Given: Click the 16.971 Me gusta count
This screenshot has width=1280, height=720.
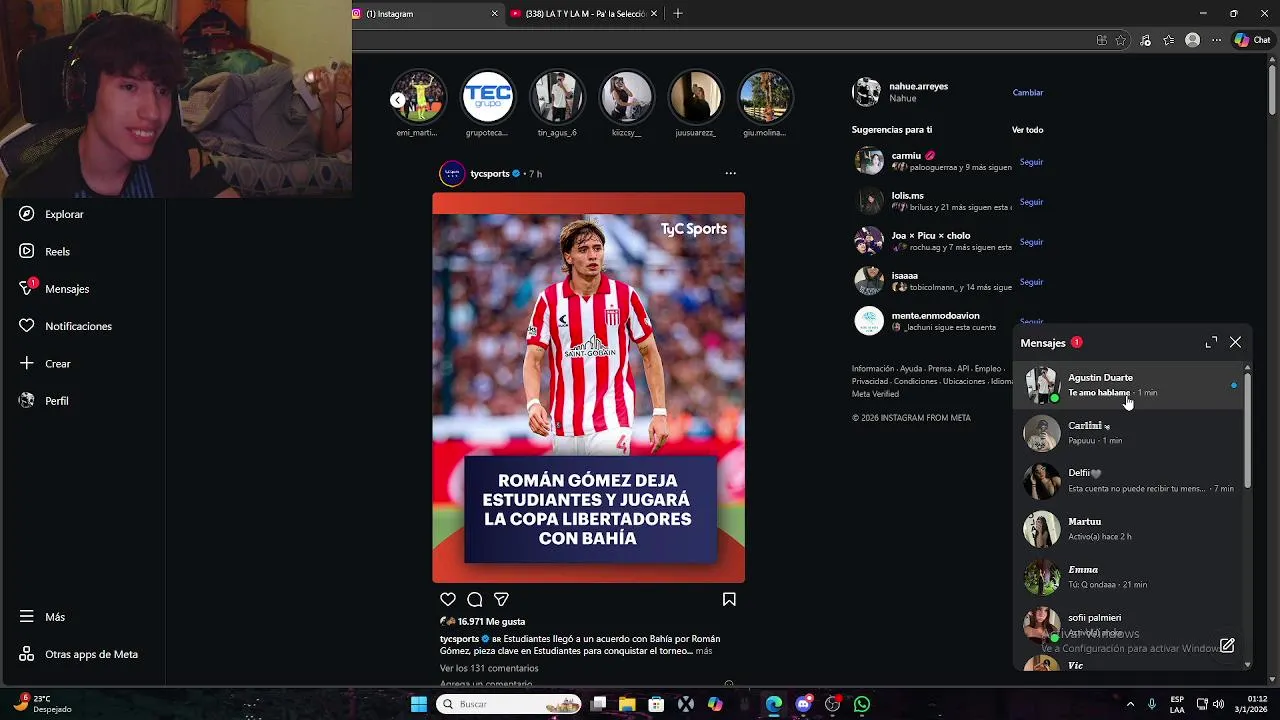Looking at the screenshot, I should point(491,622).
